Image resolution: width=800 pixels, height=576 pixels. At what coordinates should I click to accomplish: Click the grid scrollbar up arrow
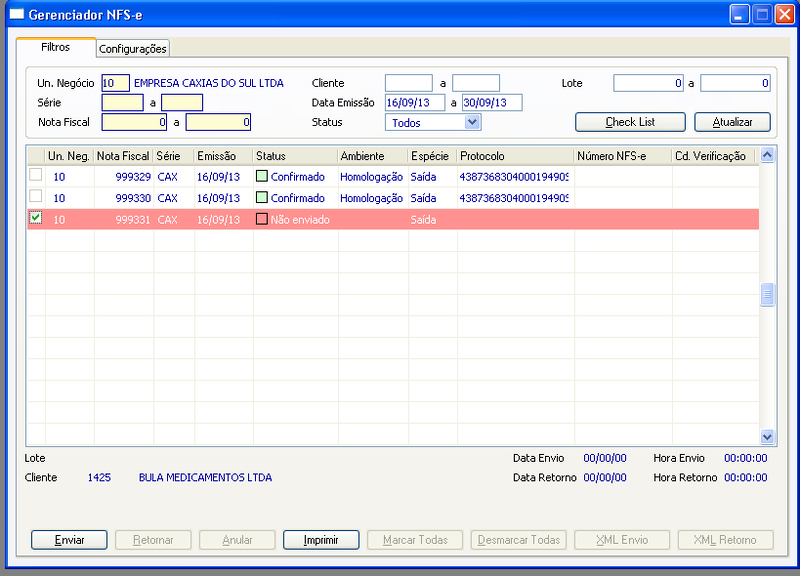767,155
